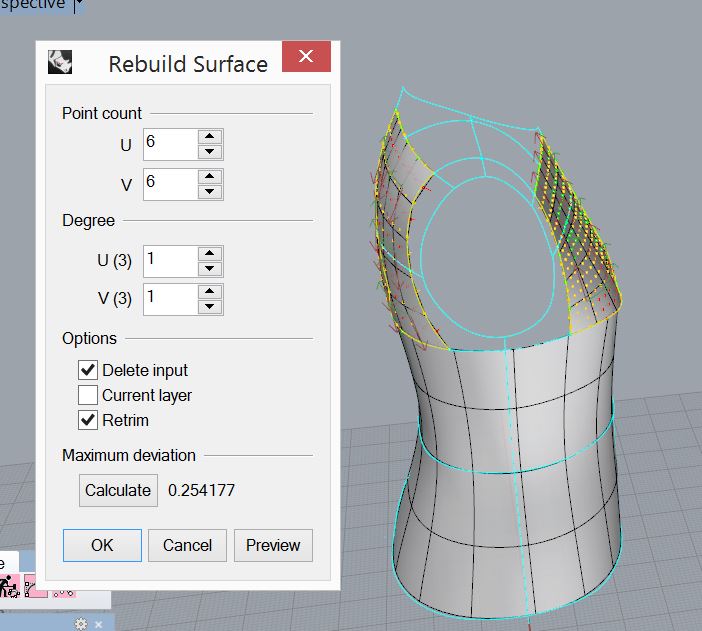Calculate the maximum deviation

point(118,490)
